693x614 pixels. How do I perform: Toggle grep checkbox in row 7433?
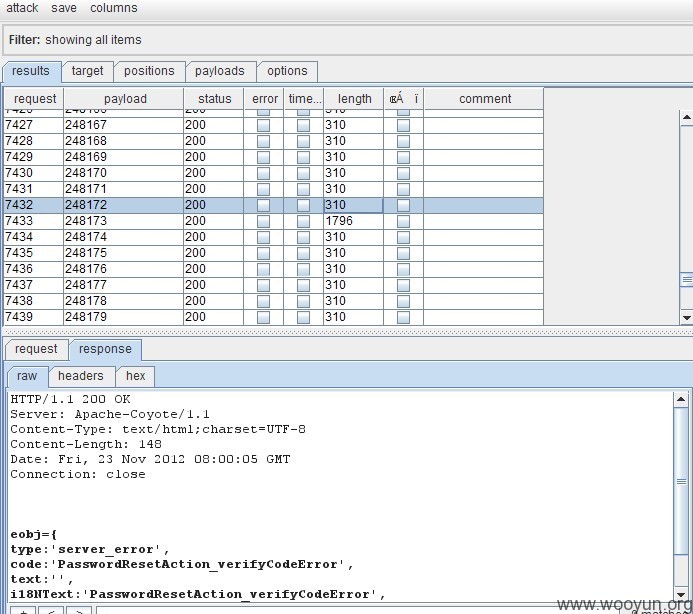pos(403,221)
